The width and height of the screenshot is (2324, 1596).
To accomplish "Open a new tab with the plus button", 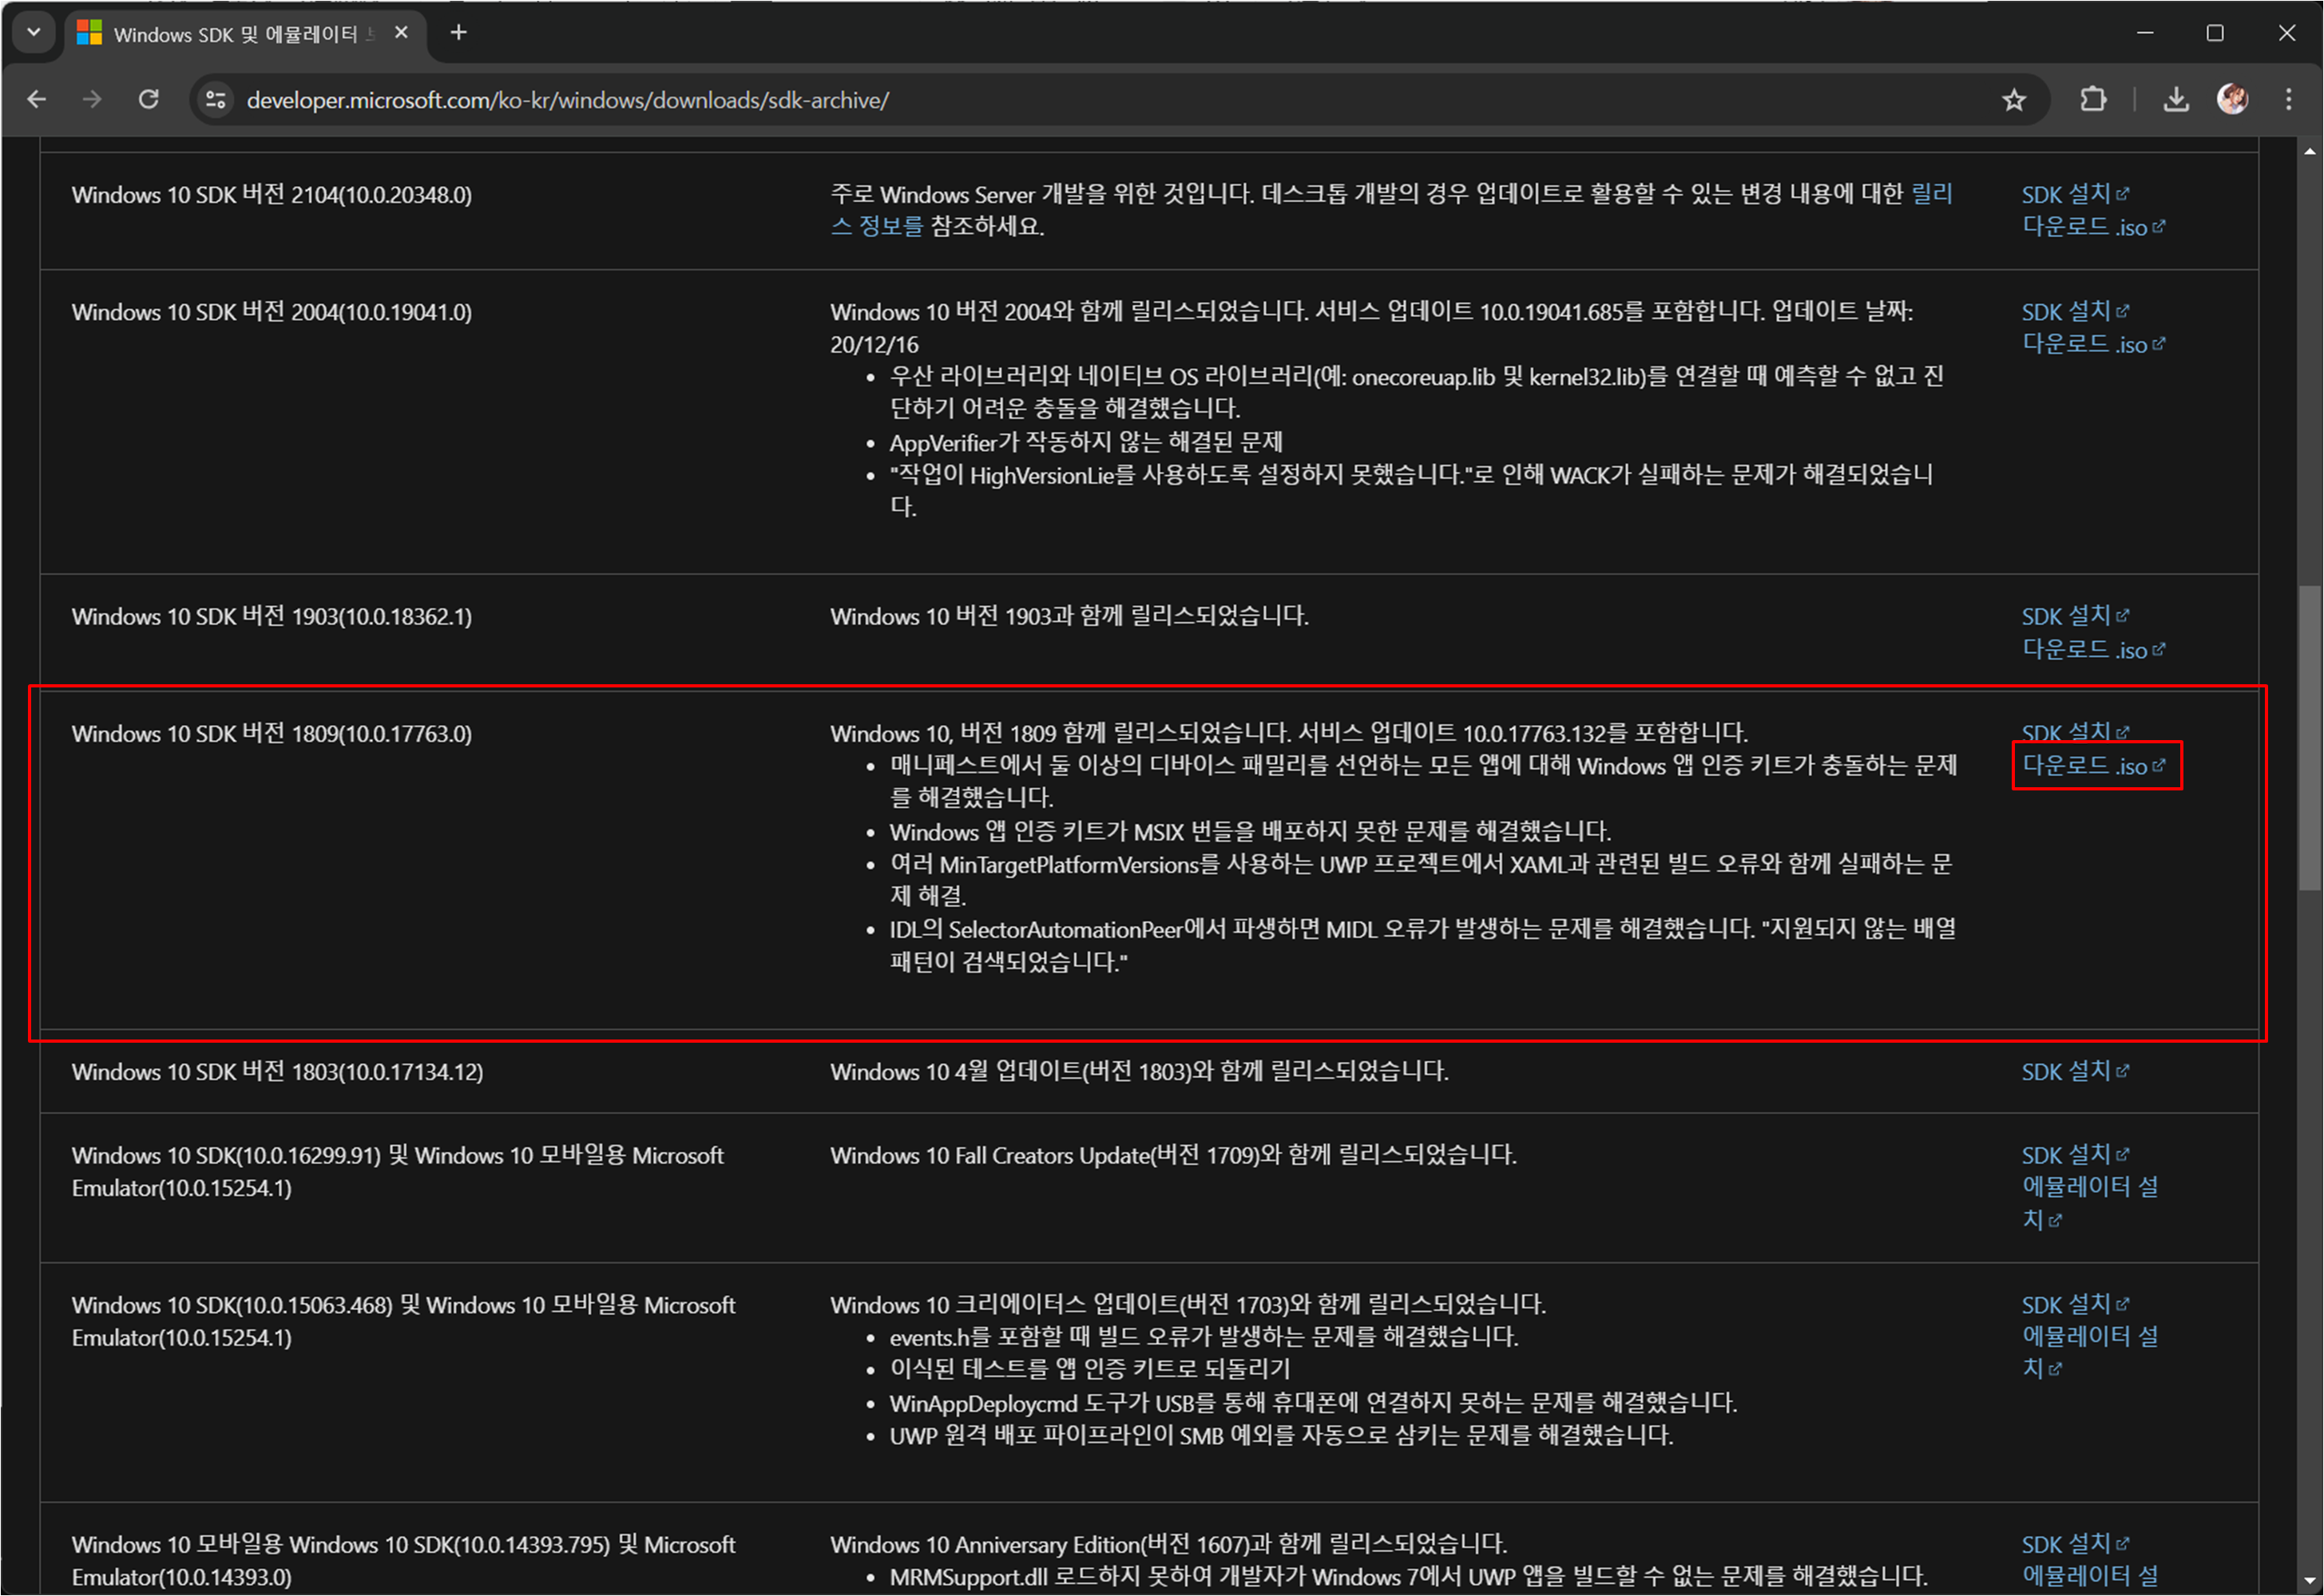I will tap(458, 33).
